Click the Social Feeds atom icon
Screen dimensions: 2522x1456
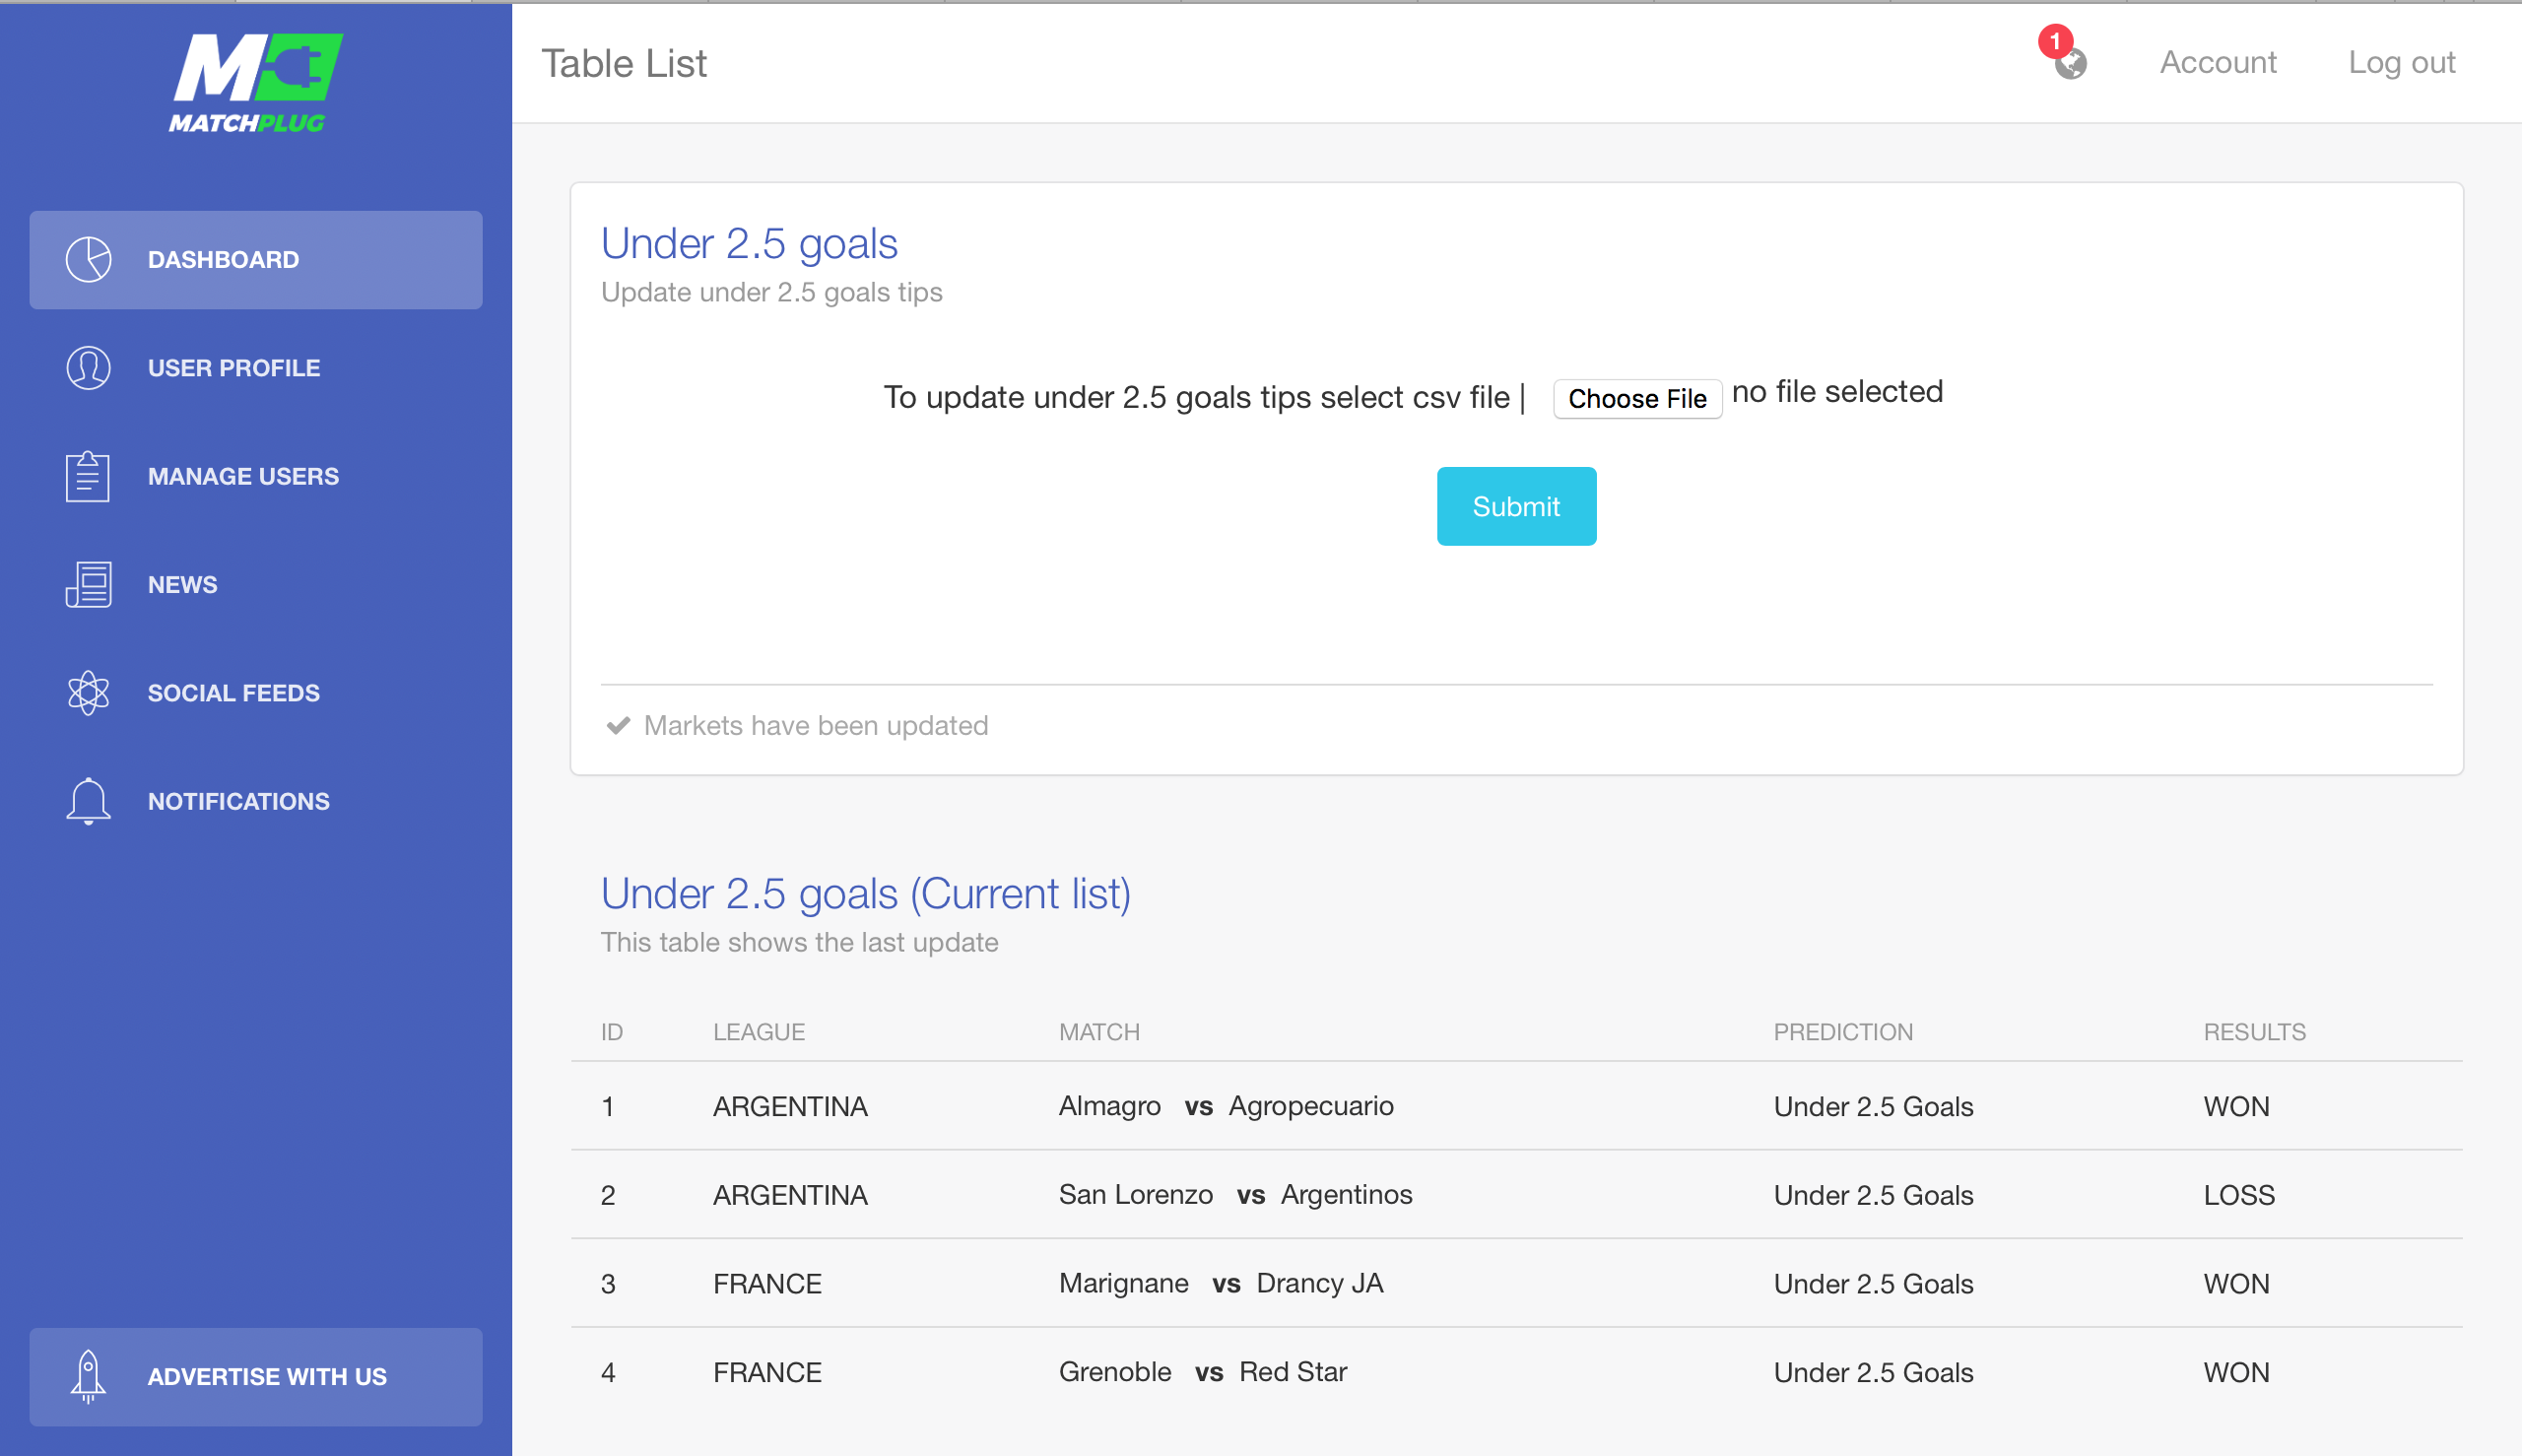(88, 692)
